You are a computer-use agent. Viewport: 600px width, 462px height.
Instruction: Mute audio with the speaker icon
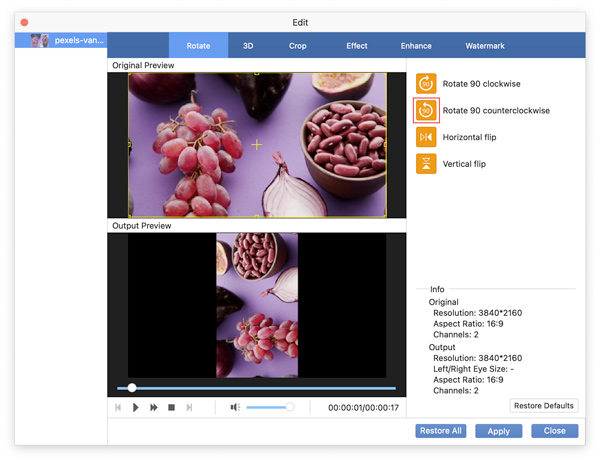235,408
